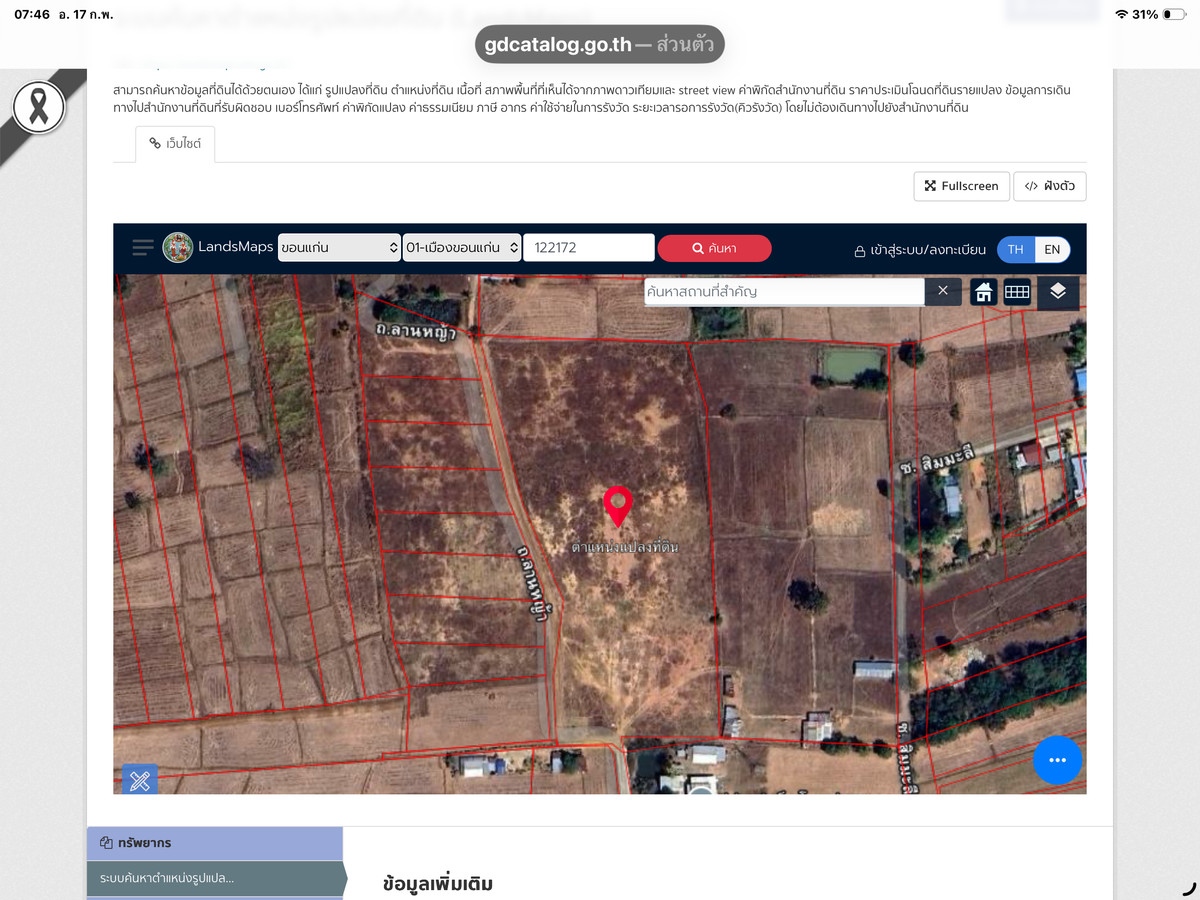Screen dimensions: 1200x900
Task: Switch the map language to EN
Action: pos(1052,249)
